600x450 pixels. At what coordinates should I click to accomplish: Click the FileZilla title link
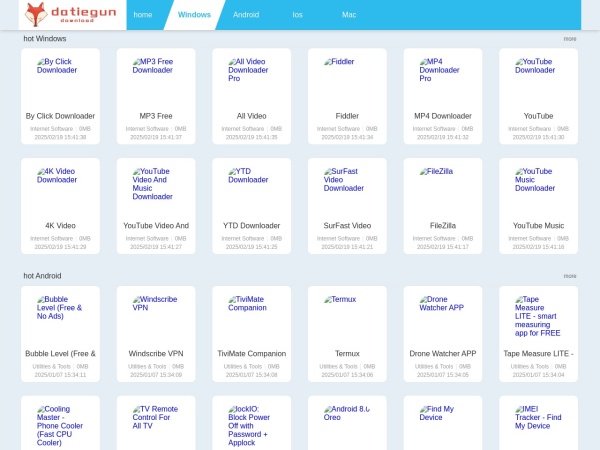(443, 226)
